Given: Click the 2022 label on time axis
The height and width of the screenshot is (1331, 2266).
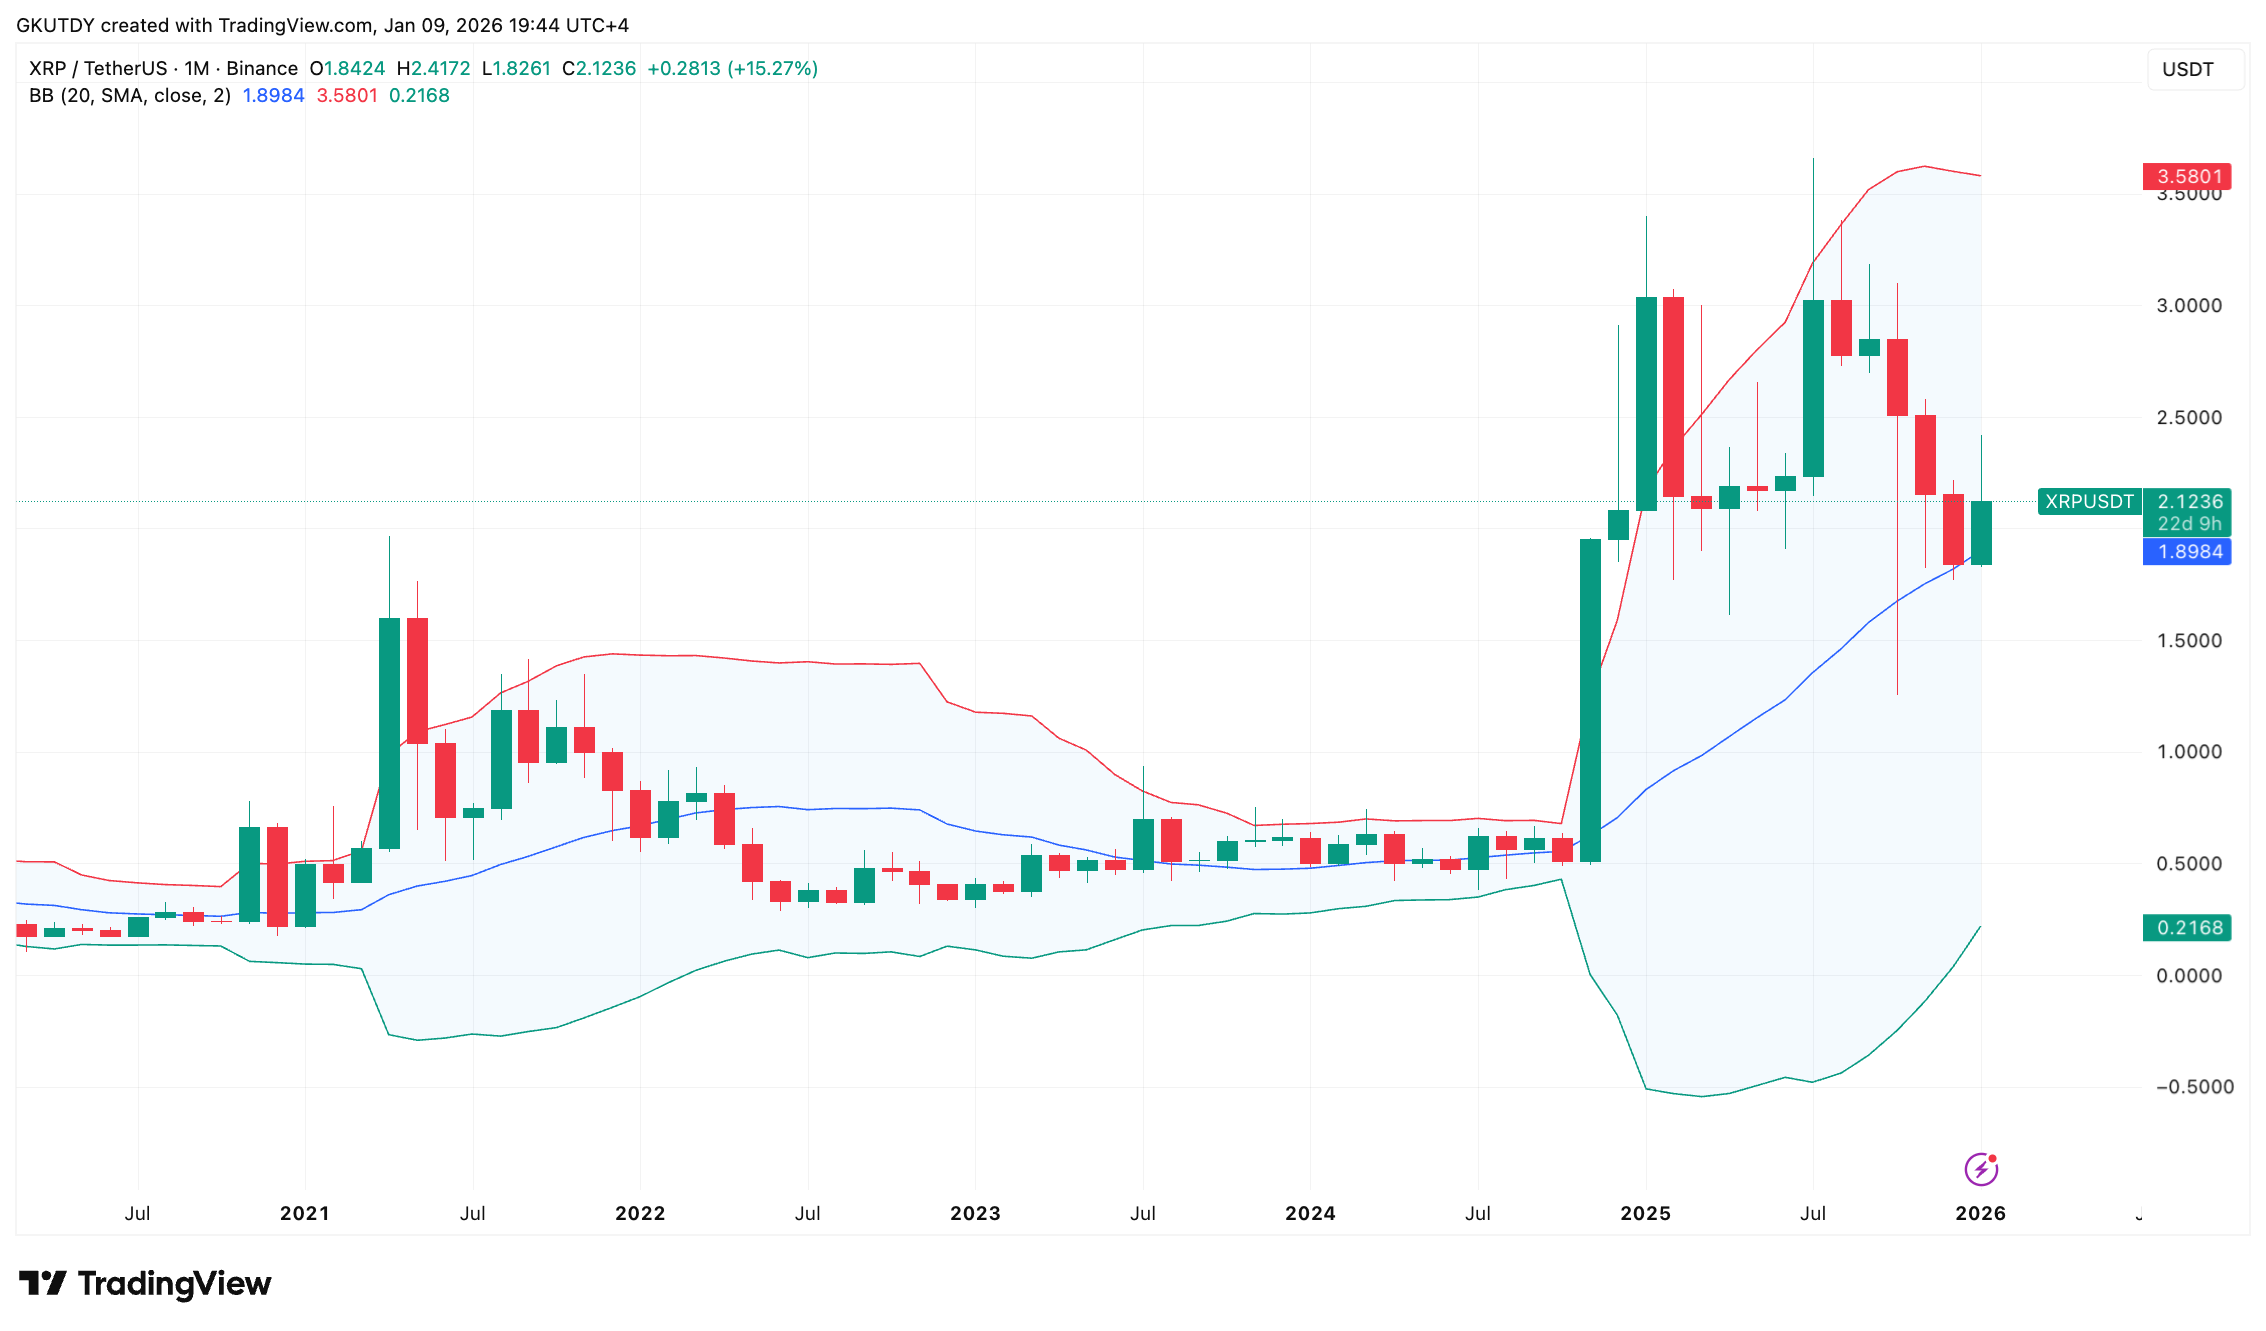Looking at the screenshot, I should click(640, 1213).
